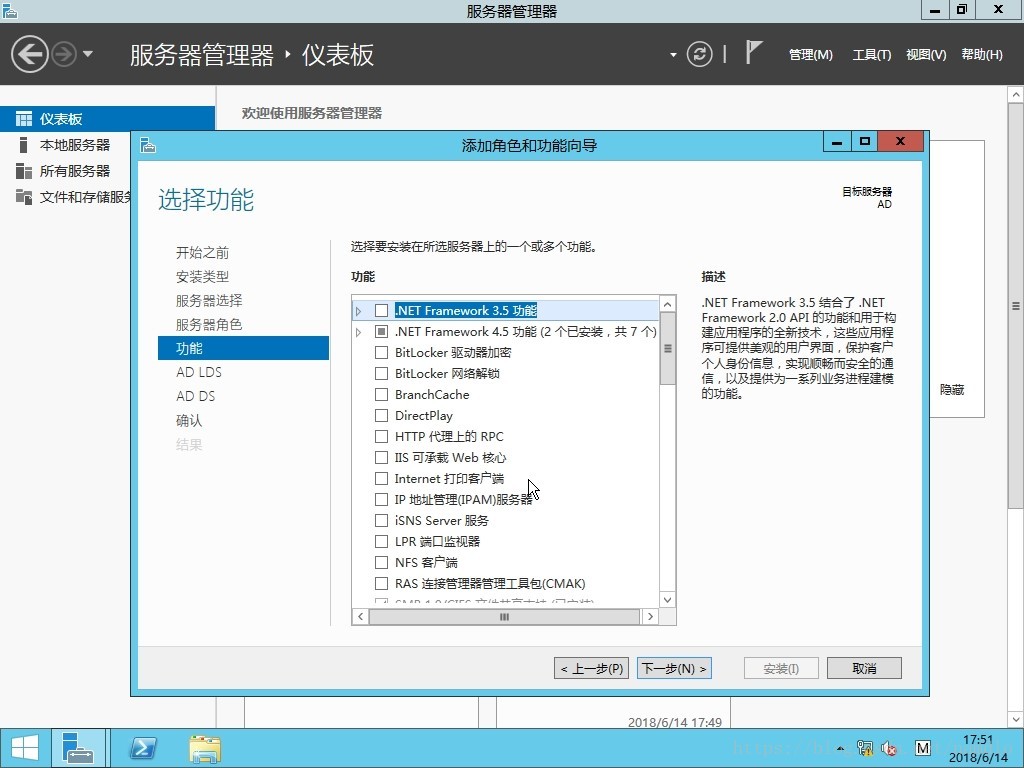Check IIS 可承载 Web 核心 checkbox
This screenshot has width=1024, height=768.
[381, 457]
